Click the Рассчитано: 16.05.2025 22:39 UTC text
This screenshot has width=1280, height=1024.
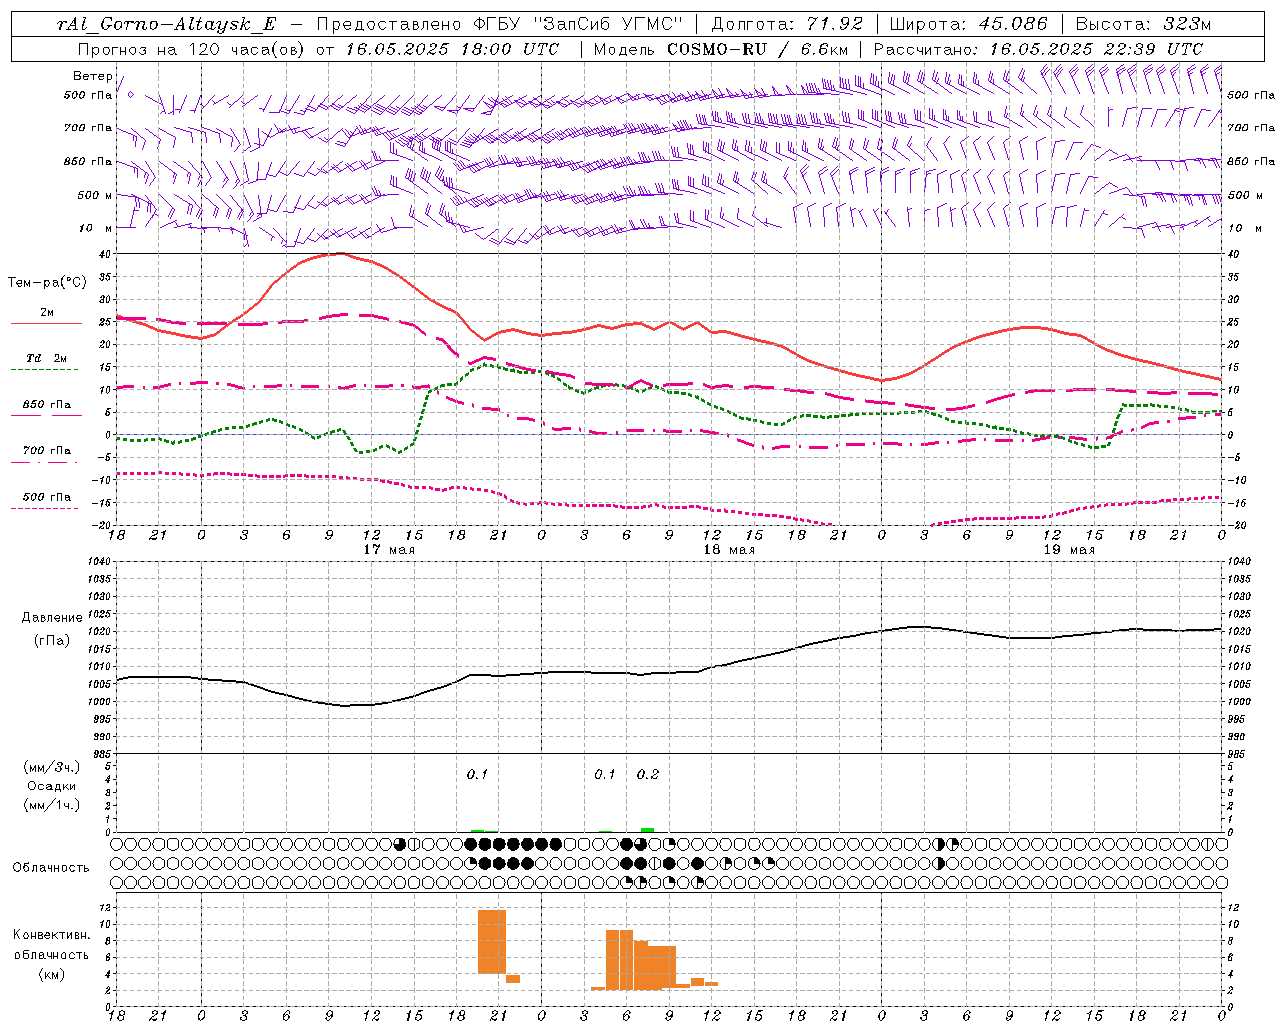coord(1038,49)
